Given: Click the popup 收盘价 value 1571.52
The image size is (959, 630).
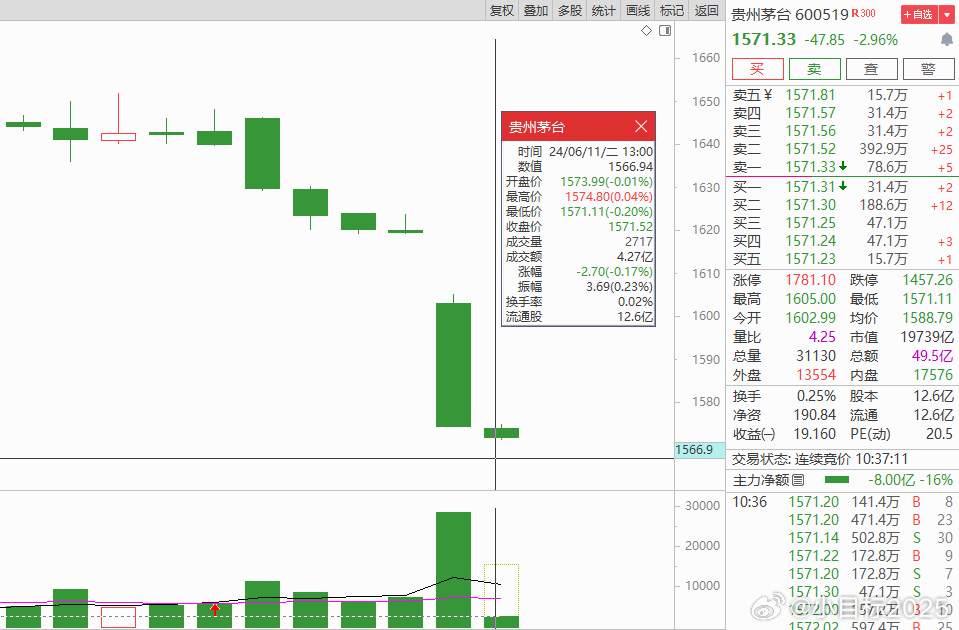Looking at the screenshot, I should (x=630, y=227).
